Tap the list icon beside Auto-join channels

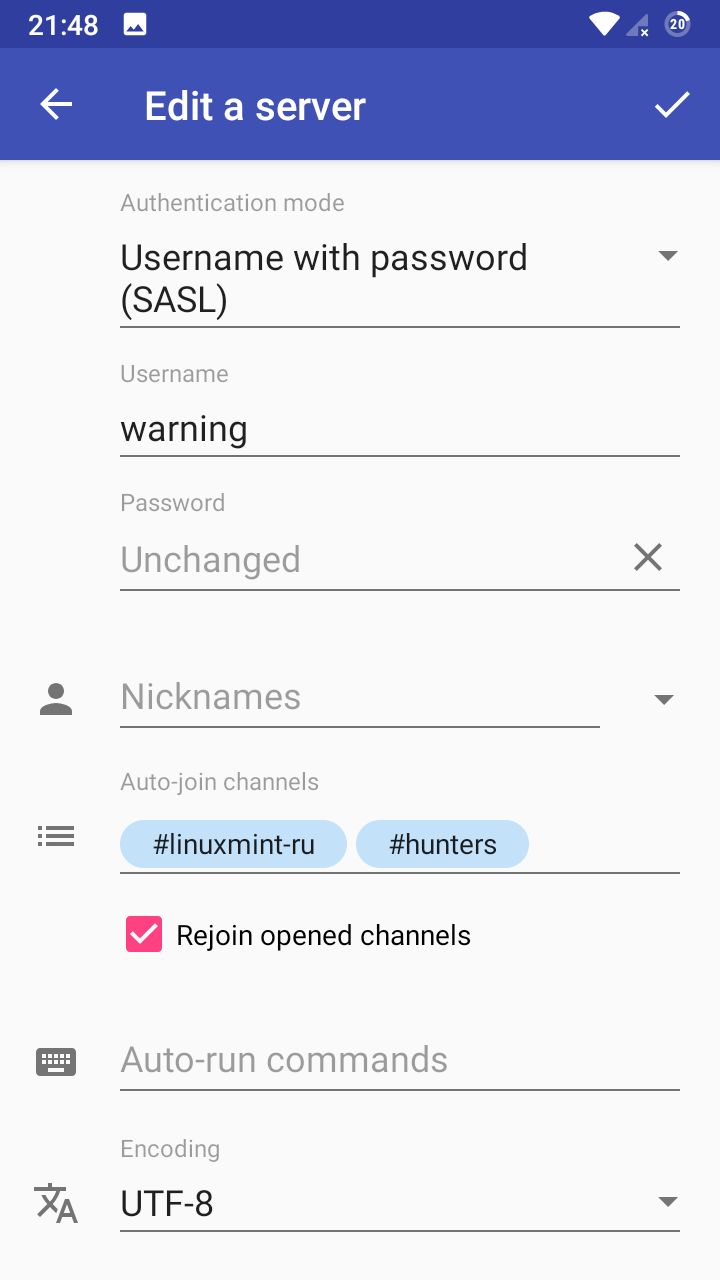tap(56, 837)
